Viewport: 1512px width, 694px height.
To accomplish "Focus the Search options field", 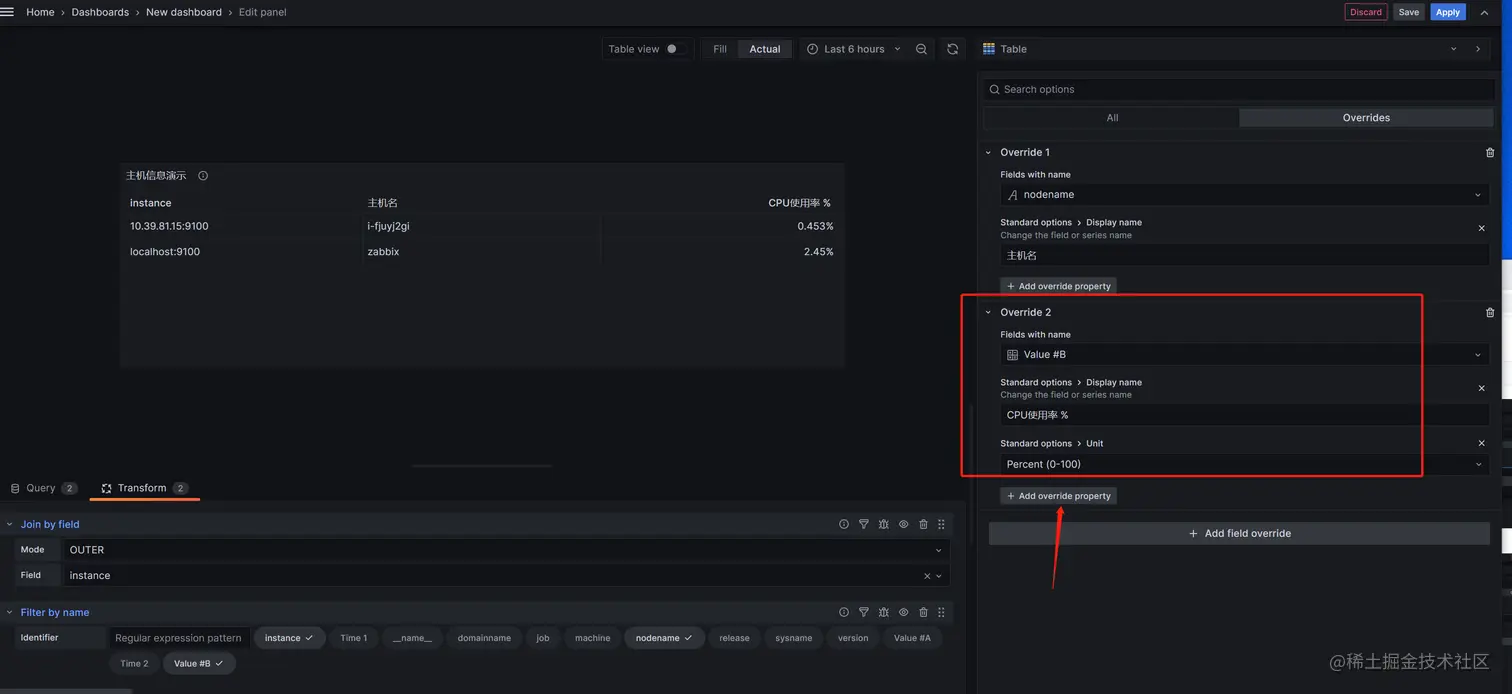I will 1238,90.
